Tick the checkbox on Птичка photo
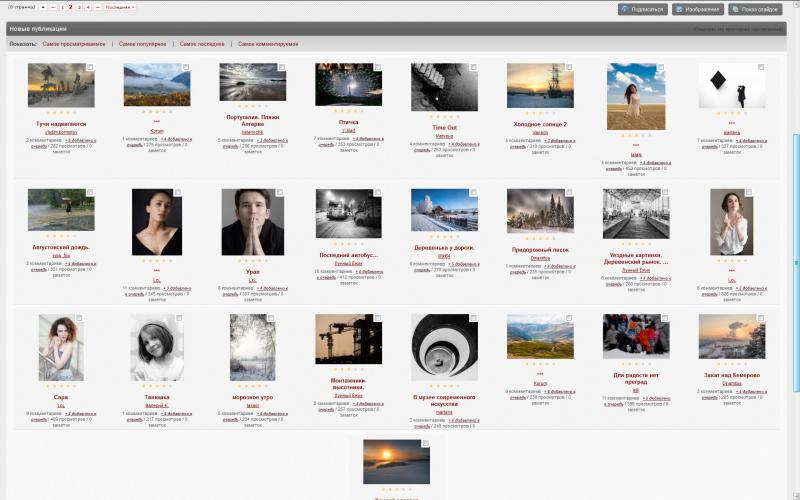The image size is (800, 500). click(x=378, y=67)
